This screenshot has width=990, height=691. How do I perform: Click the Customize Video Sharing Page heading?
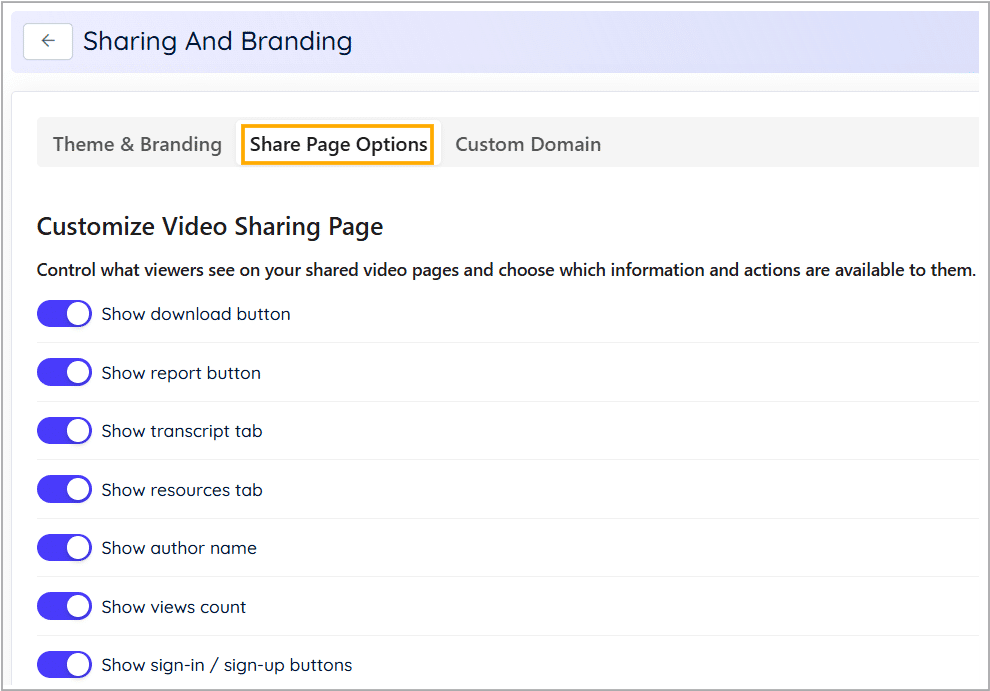click(x=210, y=227)
